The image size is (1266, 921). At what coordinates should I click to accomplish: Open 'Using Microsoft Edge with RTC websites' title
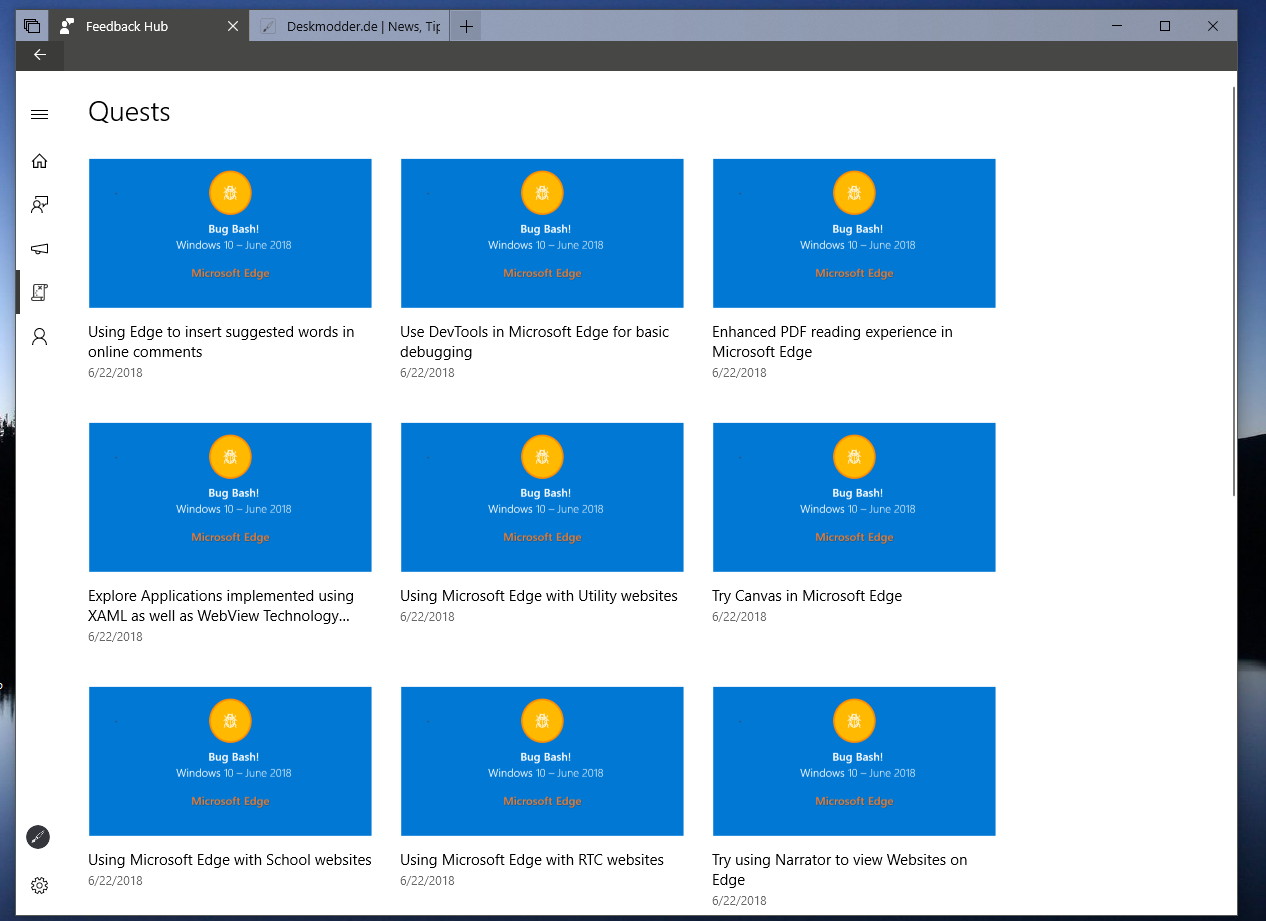(532, 860)
